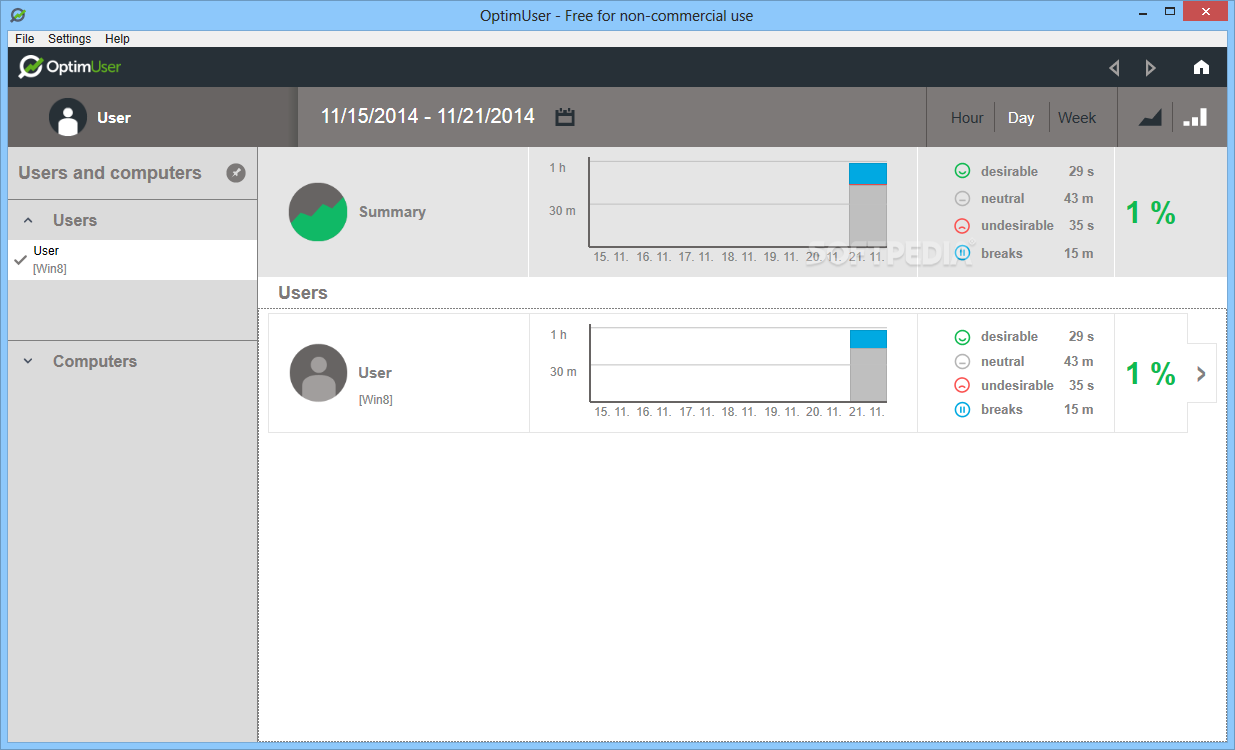Click the User row avatar icon
Screen dimensions: 1235x750
click(x=318, y=373)
